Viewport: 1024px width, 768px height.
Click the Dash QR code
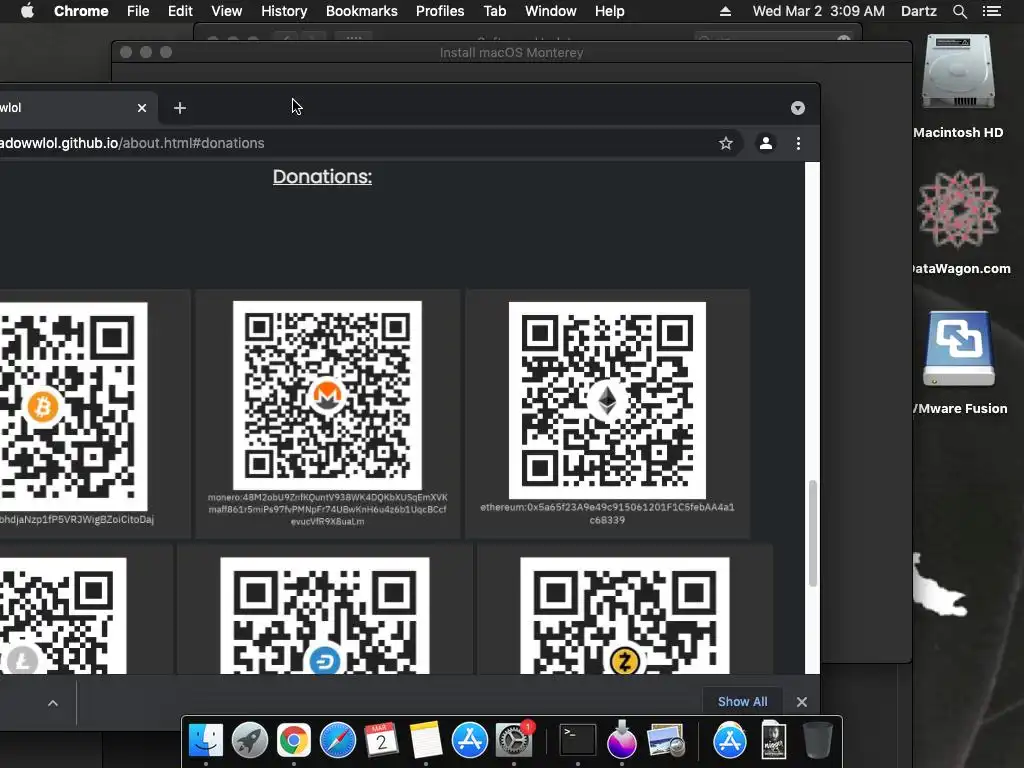click(325, 616)
